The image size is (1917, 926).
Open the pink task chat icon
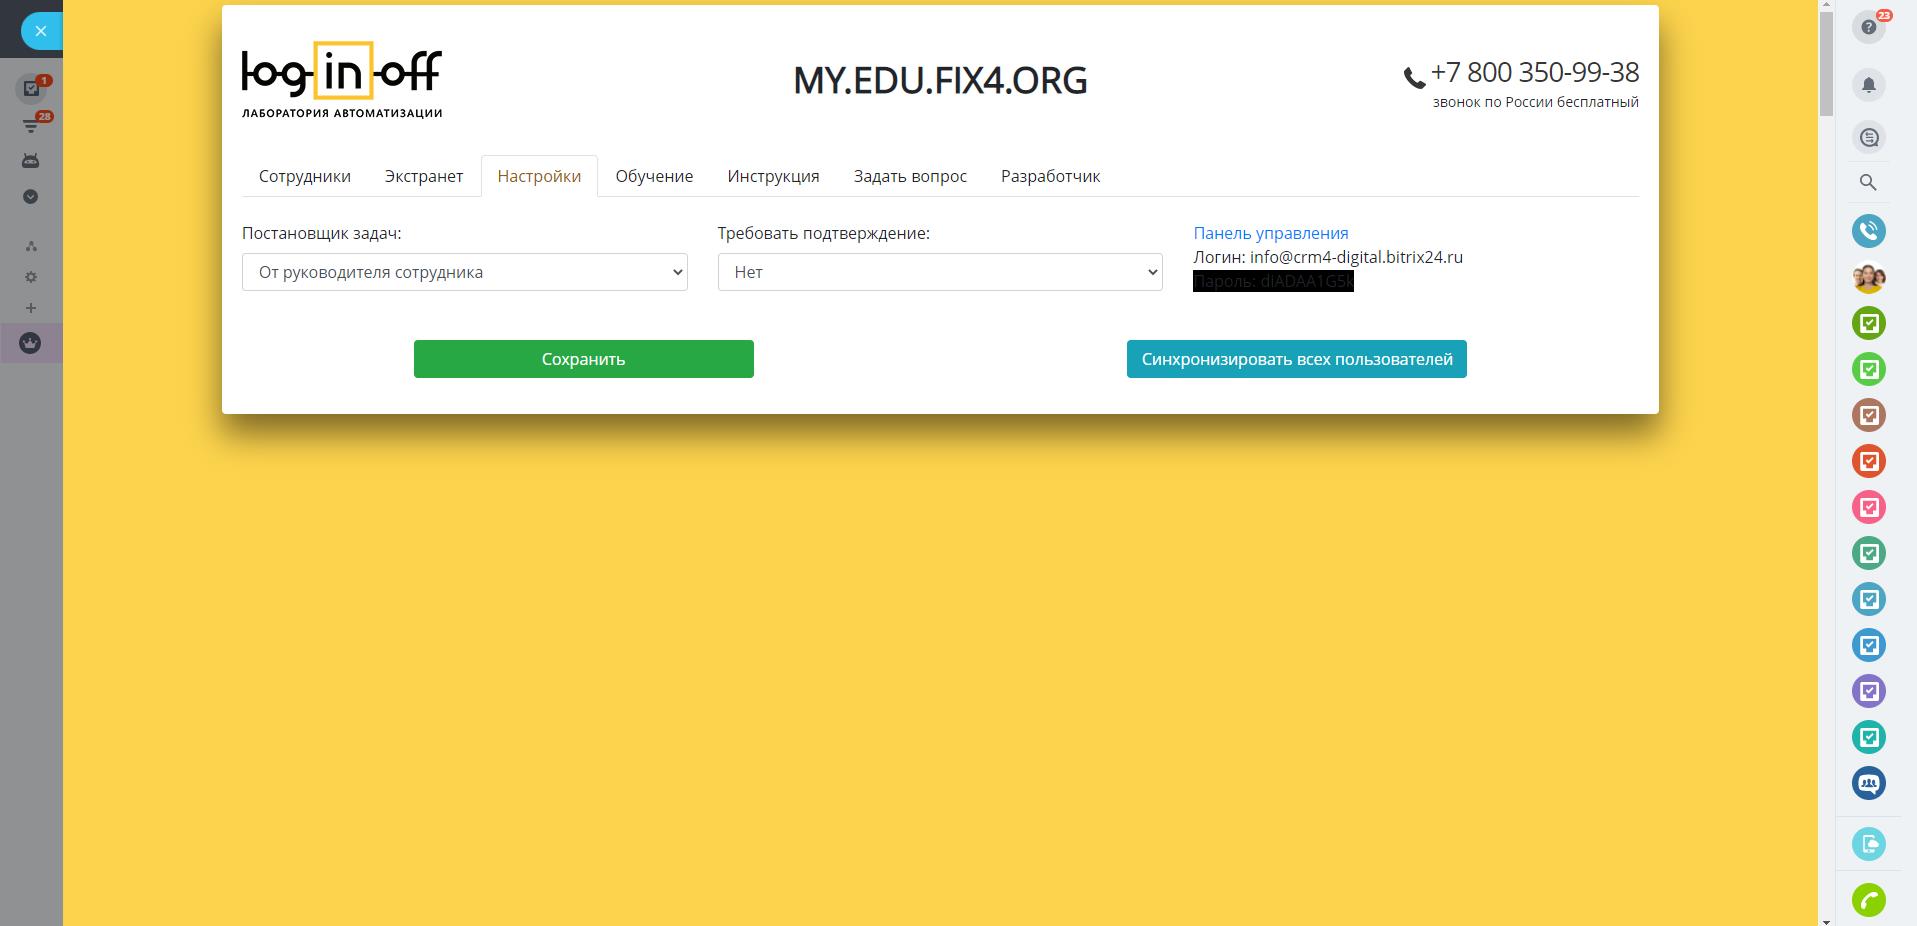click(1869, 507)
